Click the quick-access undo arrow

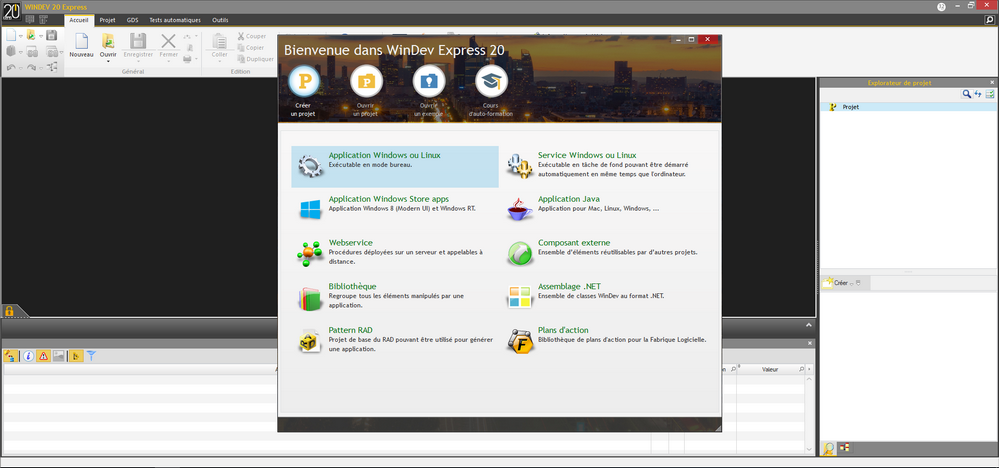tap(11, 67)
